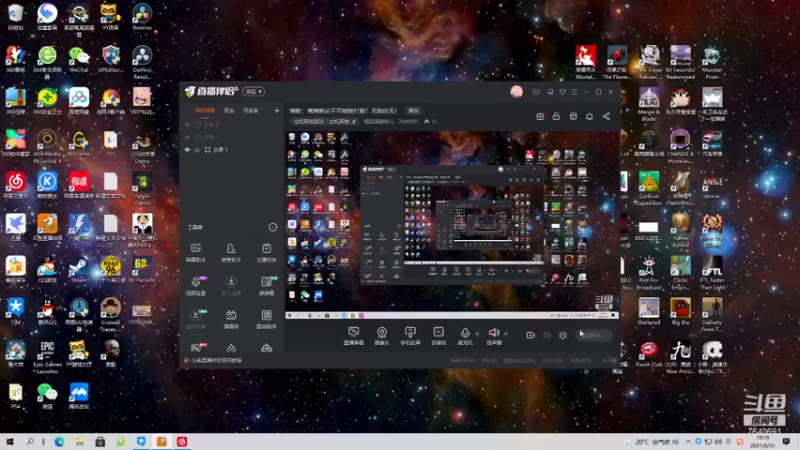
Task: Add a live screen capture source
Action: [x=354, y=336]
